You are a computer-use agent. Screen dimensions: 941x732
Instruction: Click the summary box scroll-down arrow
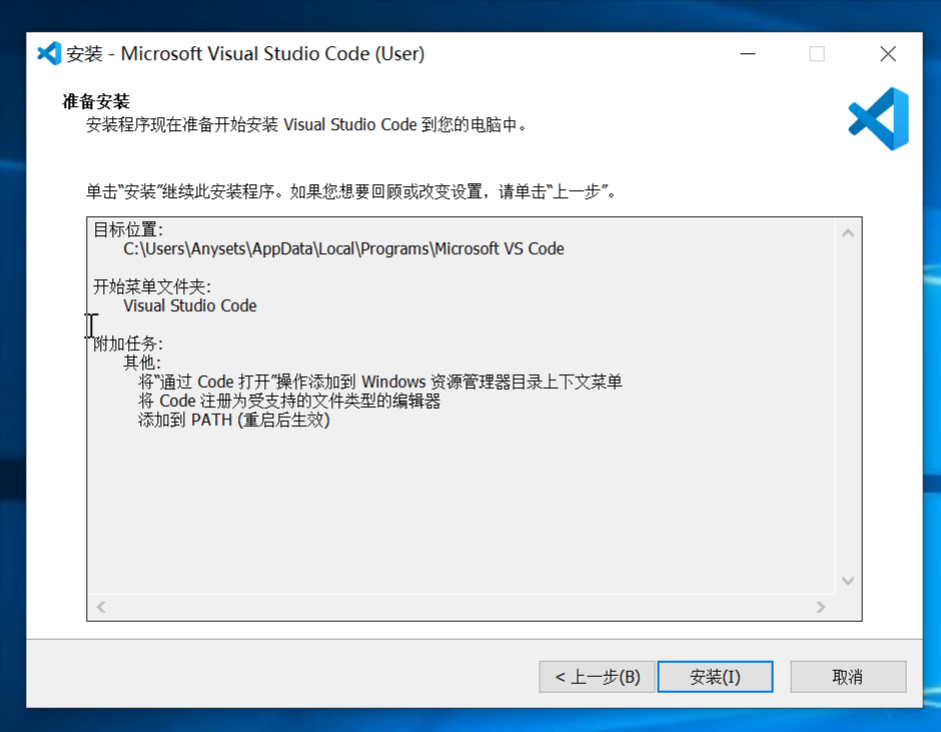coord(848,580)
